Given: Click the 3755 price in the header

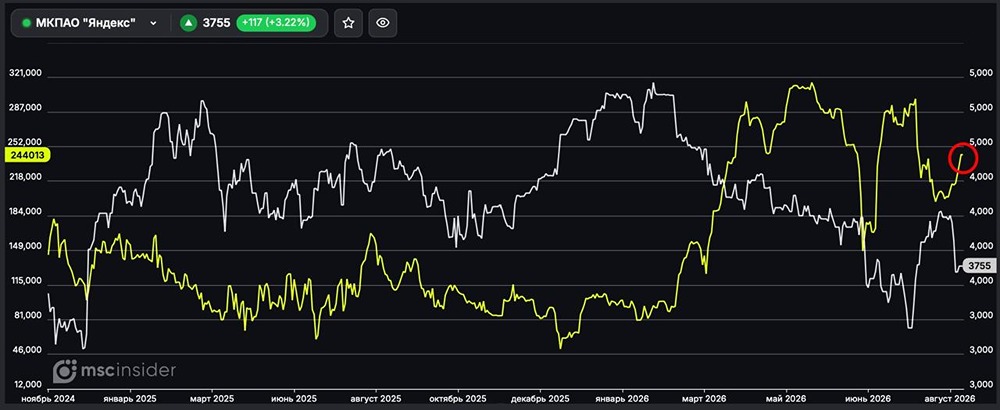Looking at the screenshot, I should 216,23.
